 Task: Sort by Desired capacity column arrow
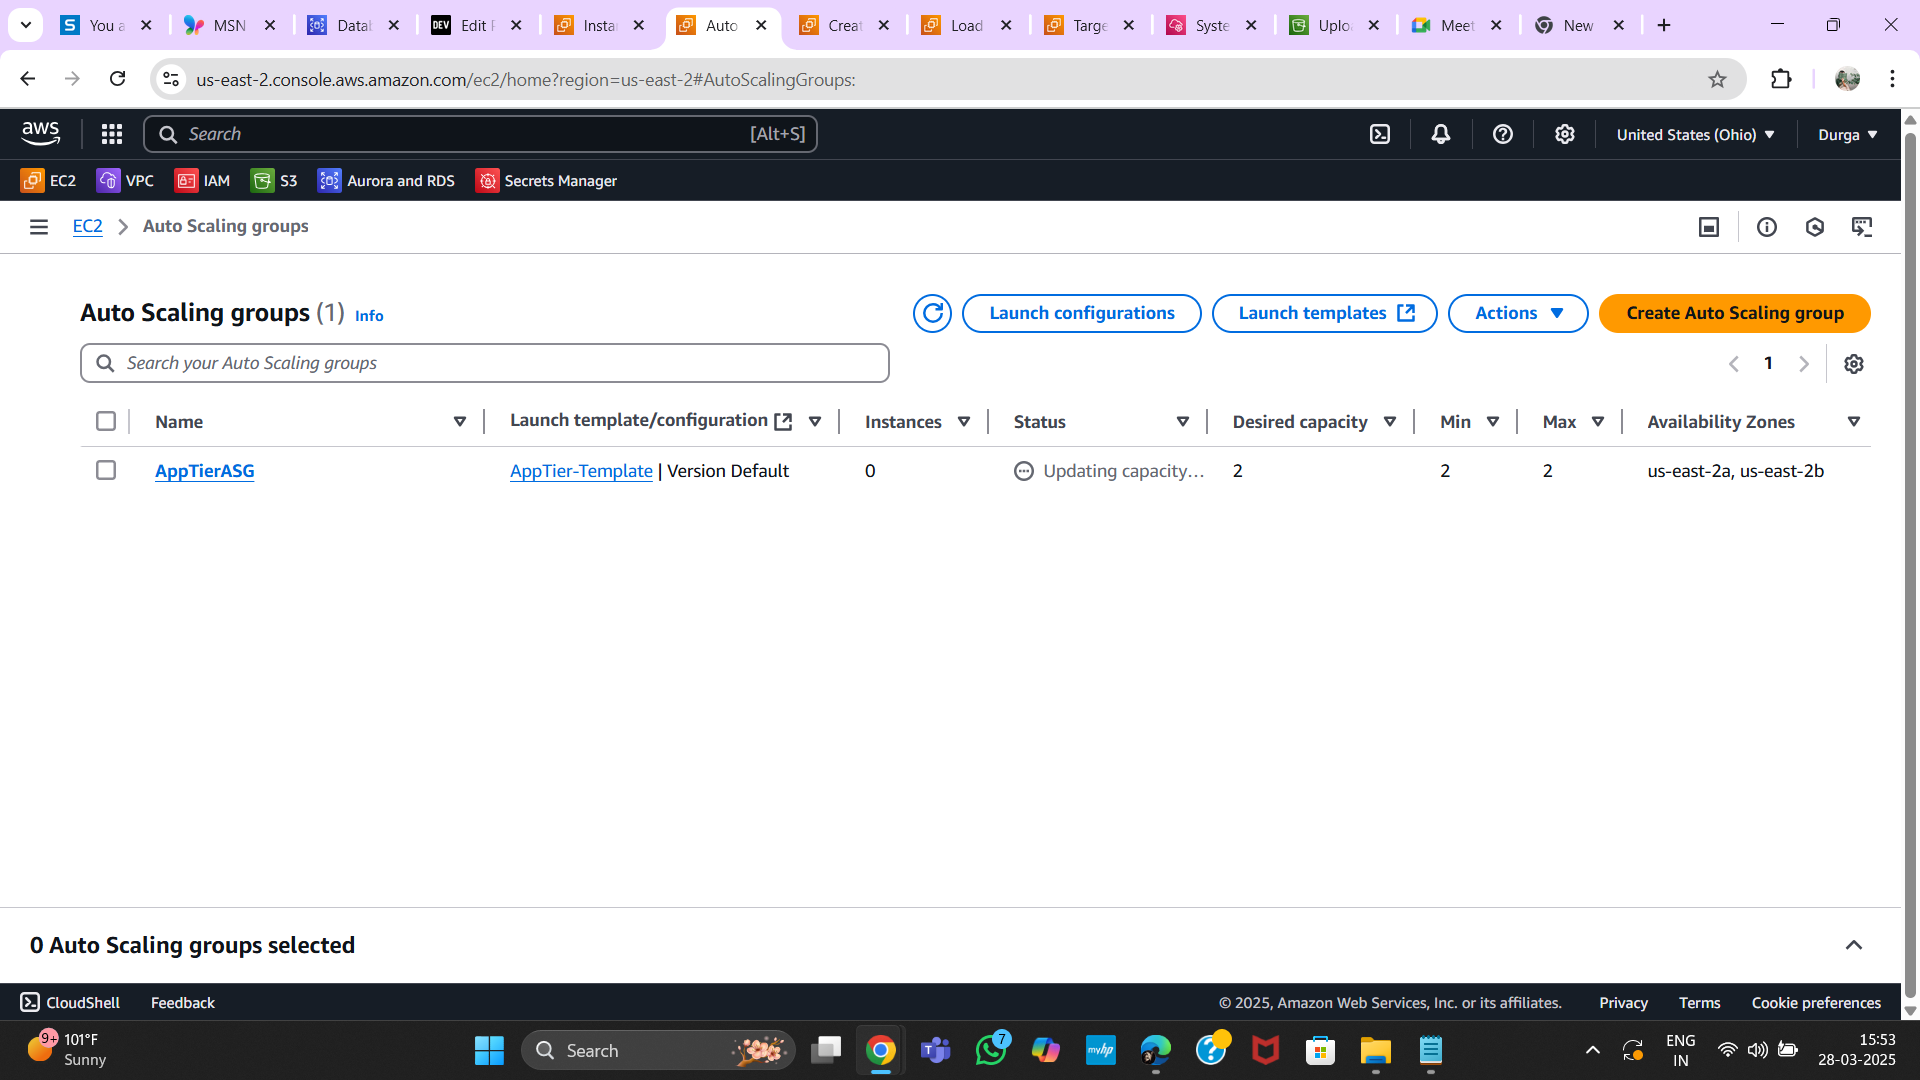[1390, 422]
